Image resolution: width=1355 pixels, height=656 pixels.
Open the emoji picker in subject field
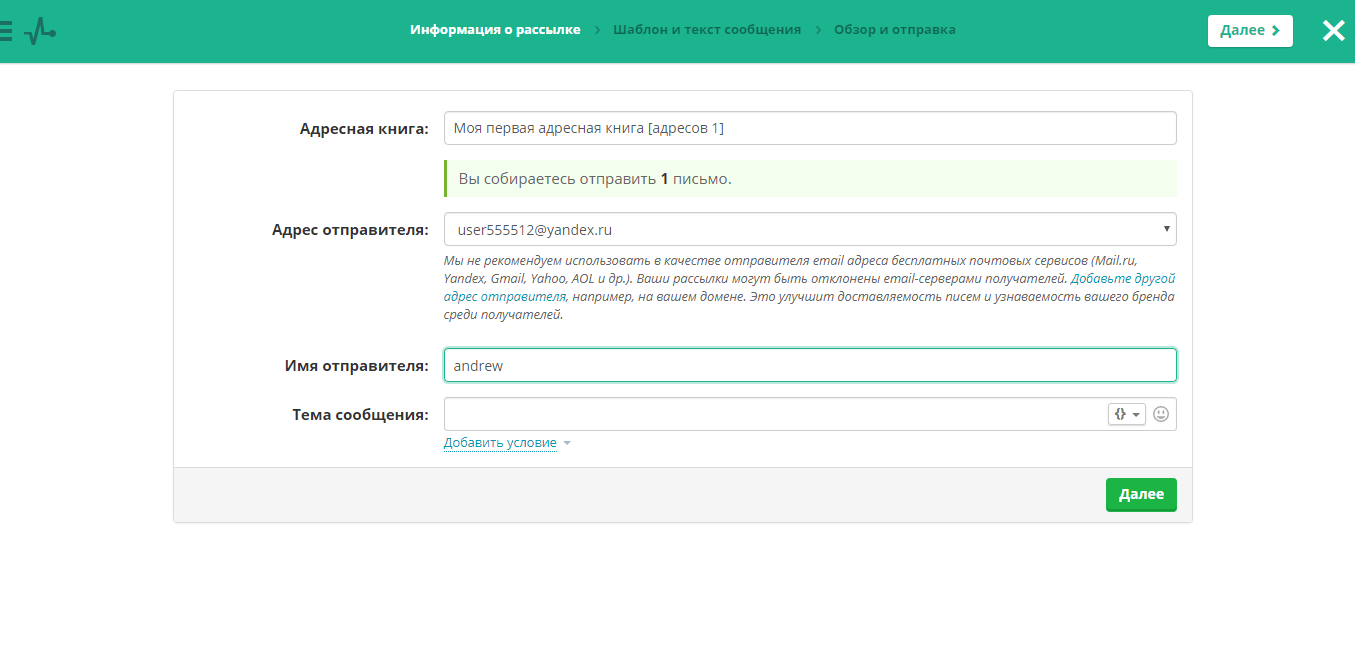pyautogui.click(x=1160, y=414)
